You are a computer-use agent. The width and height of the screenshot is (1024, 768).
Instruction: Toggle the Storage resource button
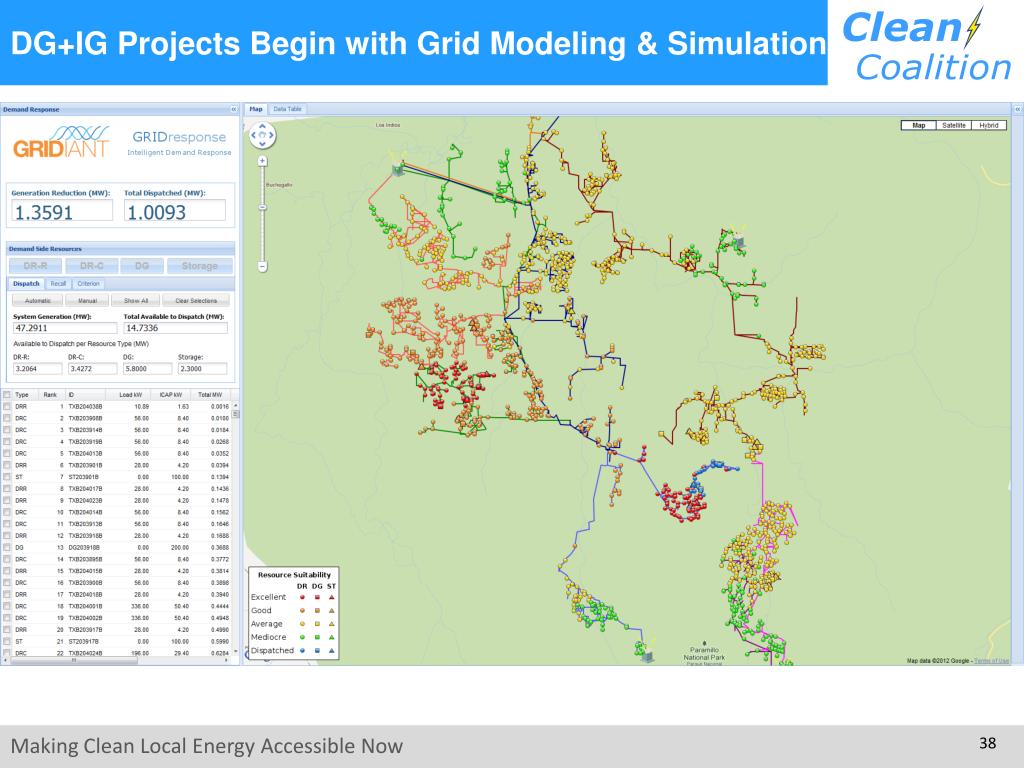click(200, 266)
